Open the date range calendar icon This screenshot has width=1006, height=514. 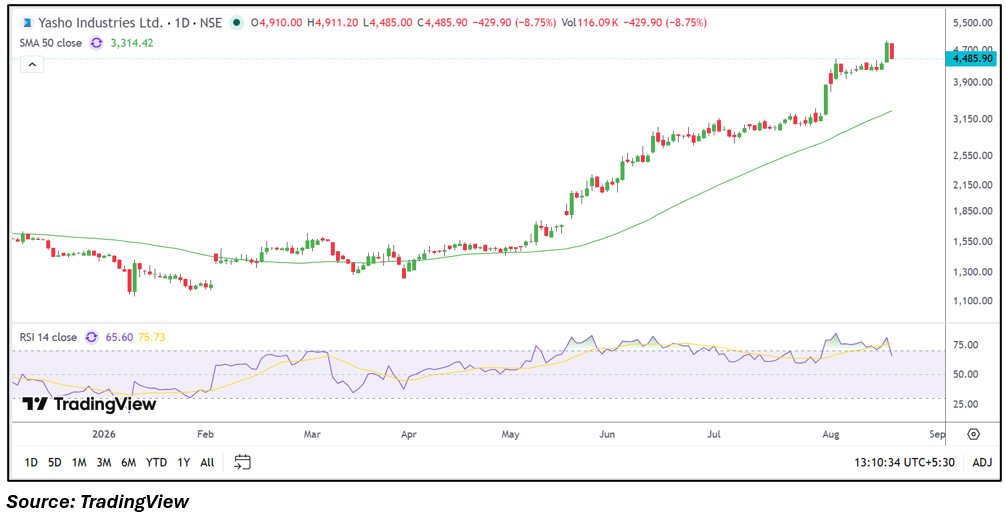(x=243, y=462)
